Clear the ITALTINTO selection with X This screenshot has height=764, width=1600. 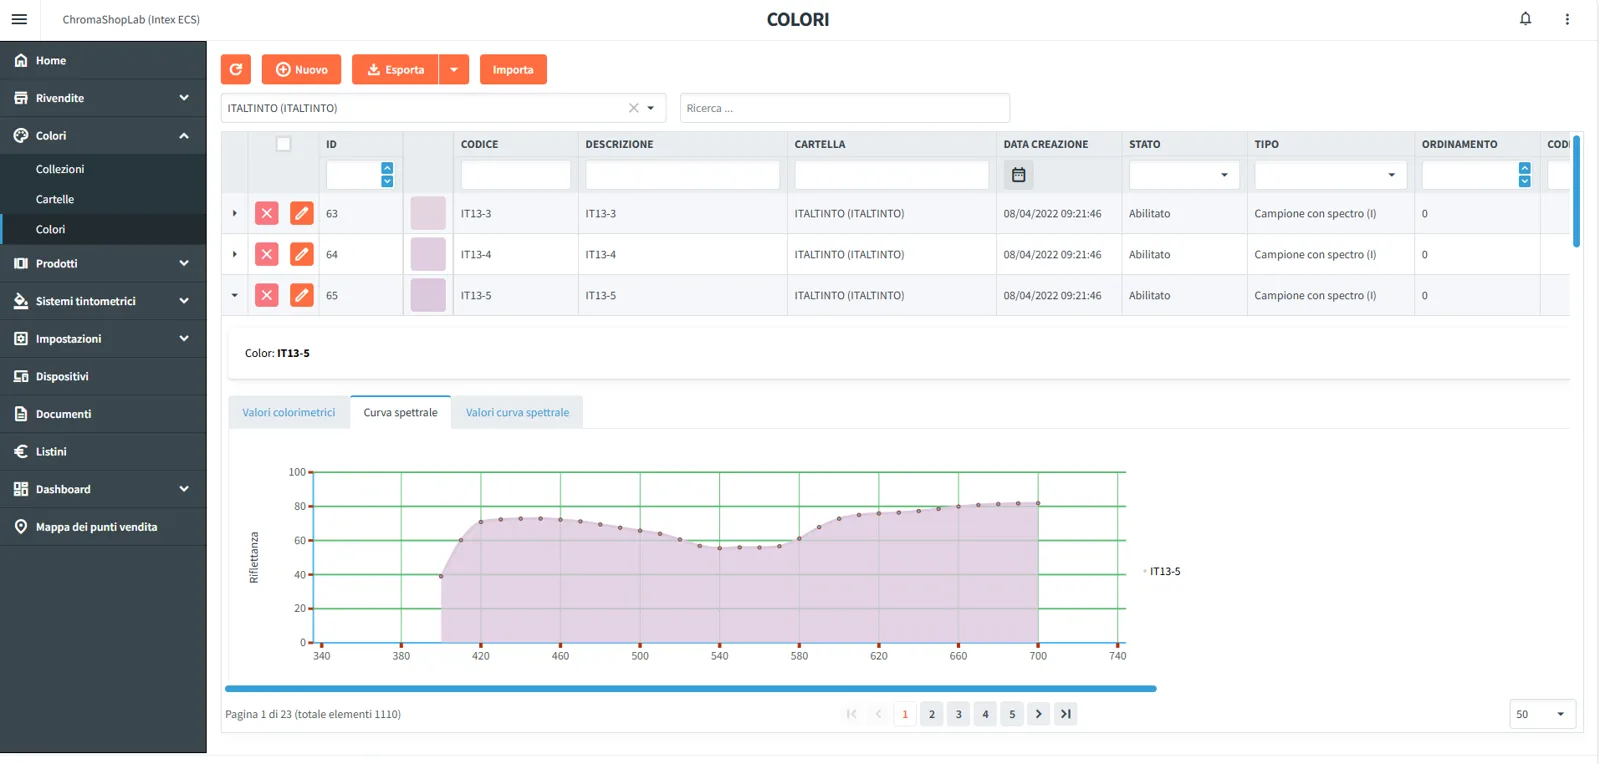(633, 108)
